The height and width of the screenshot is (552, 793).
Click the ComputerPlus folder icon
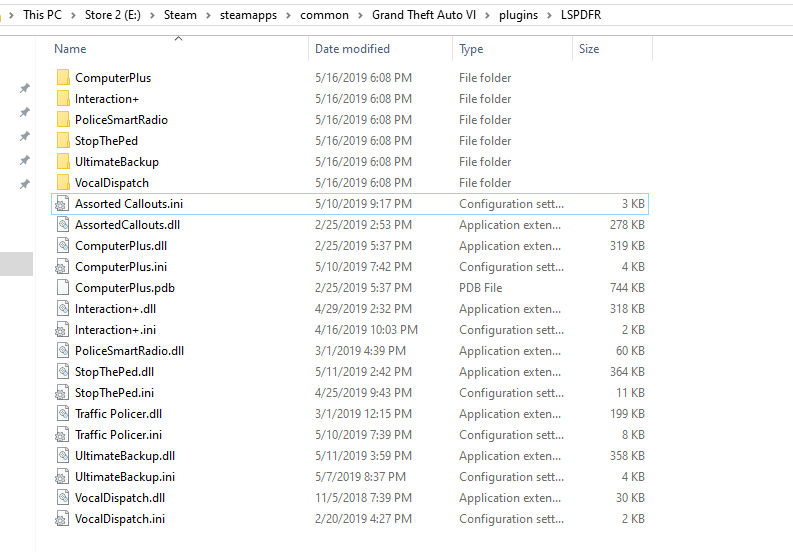tap(63, 77)
